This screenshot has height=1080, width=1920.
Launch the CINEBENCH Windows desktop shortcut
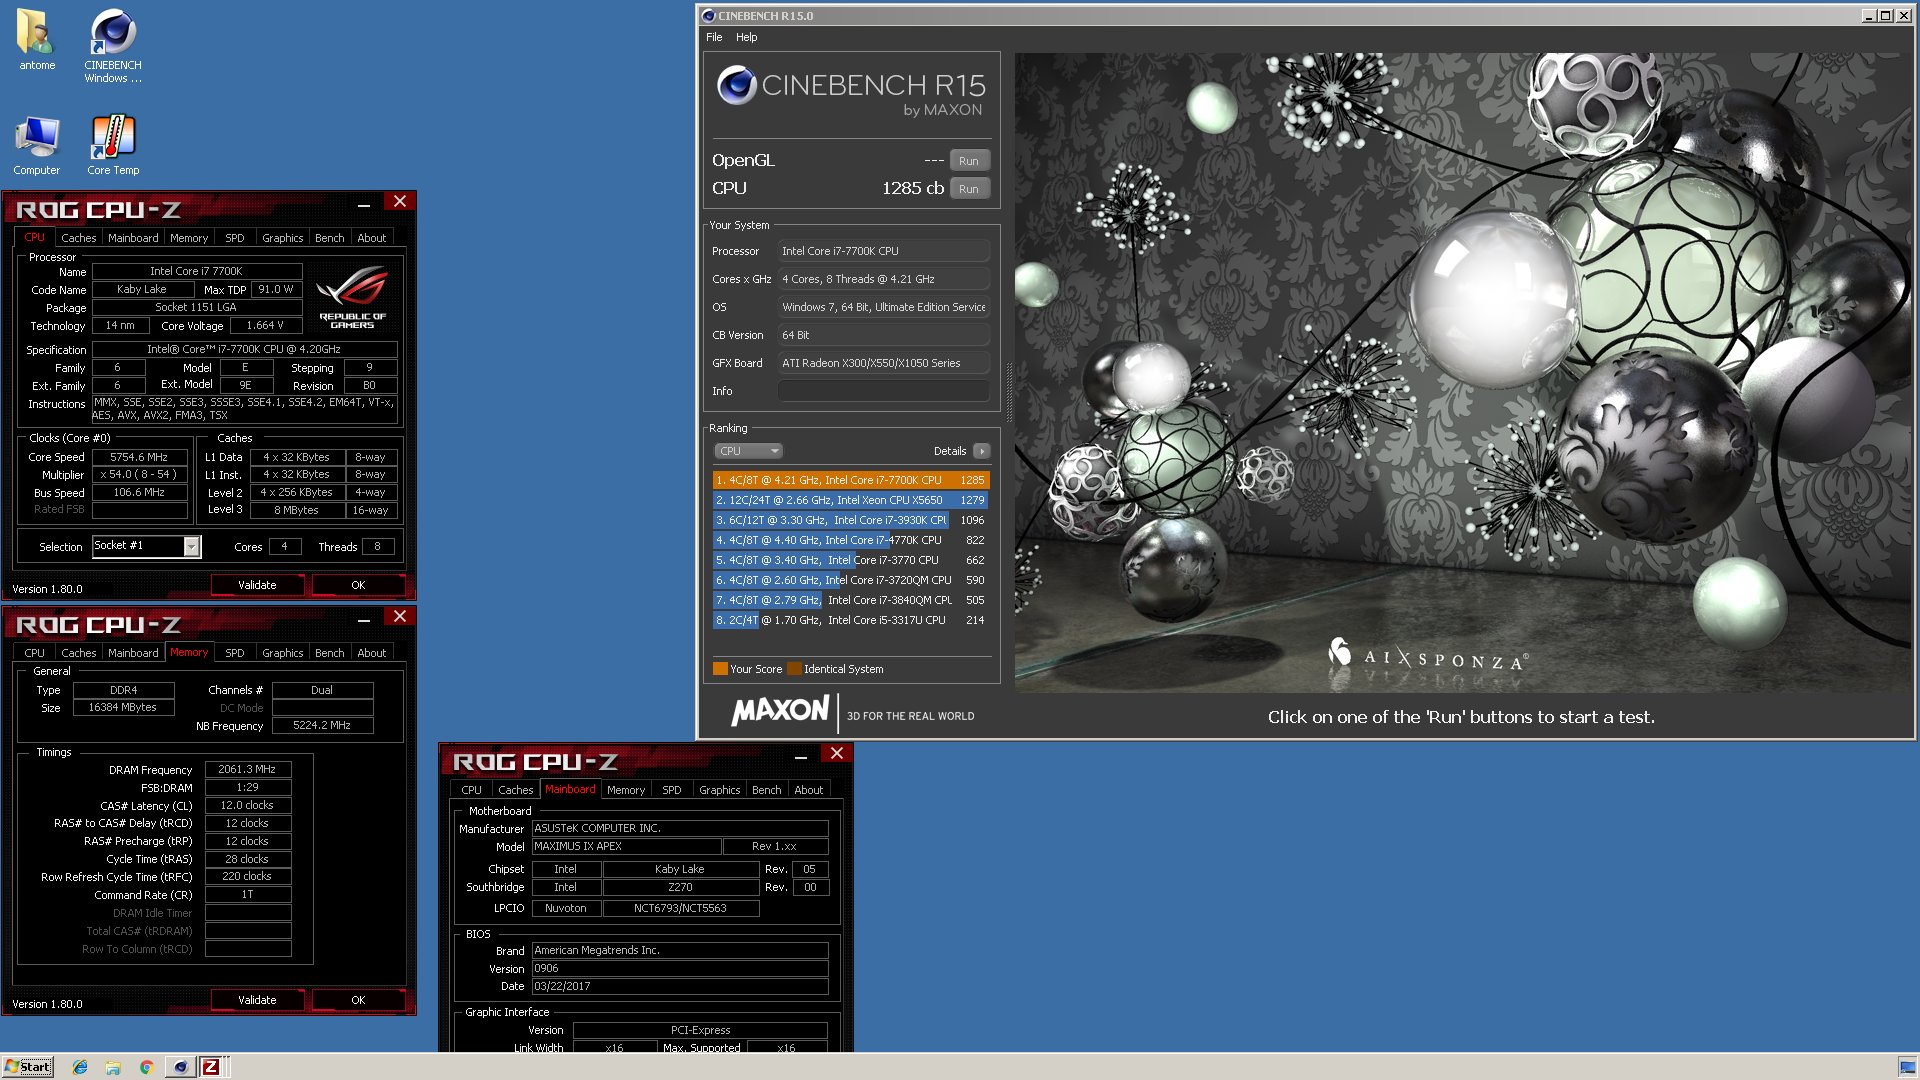113,45
